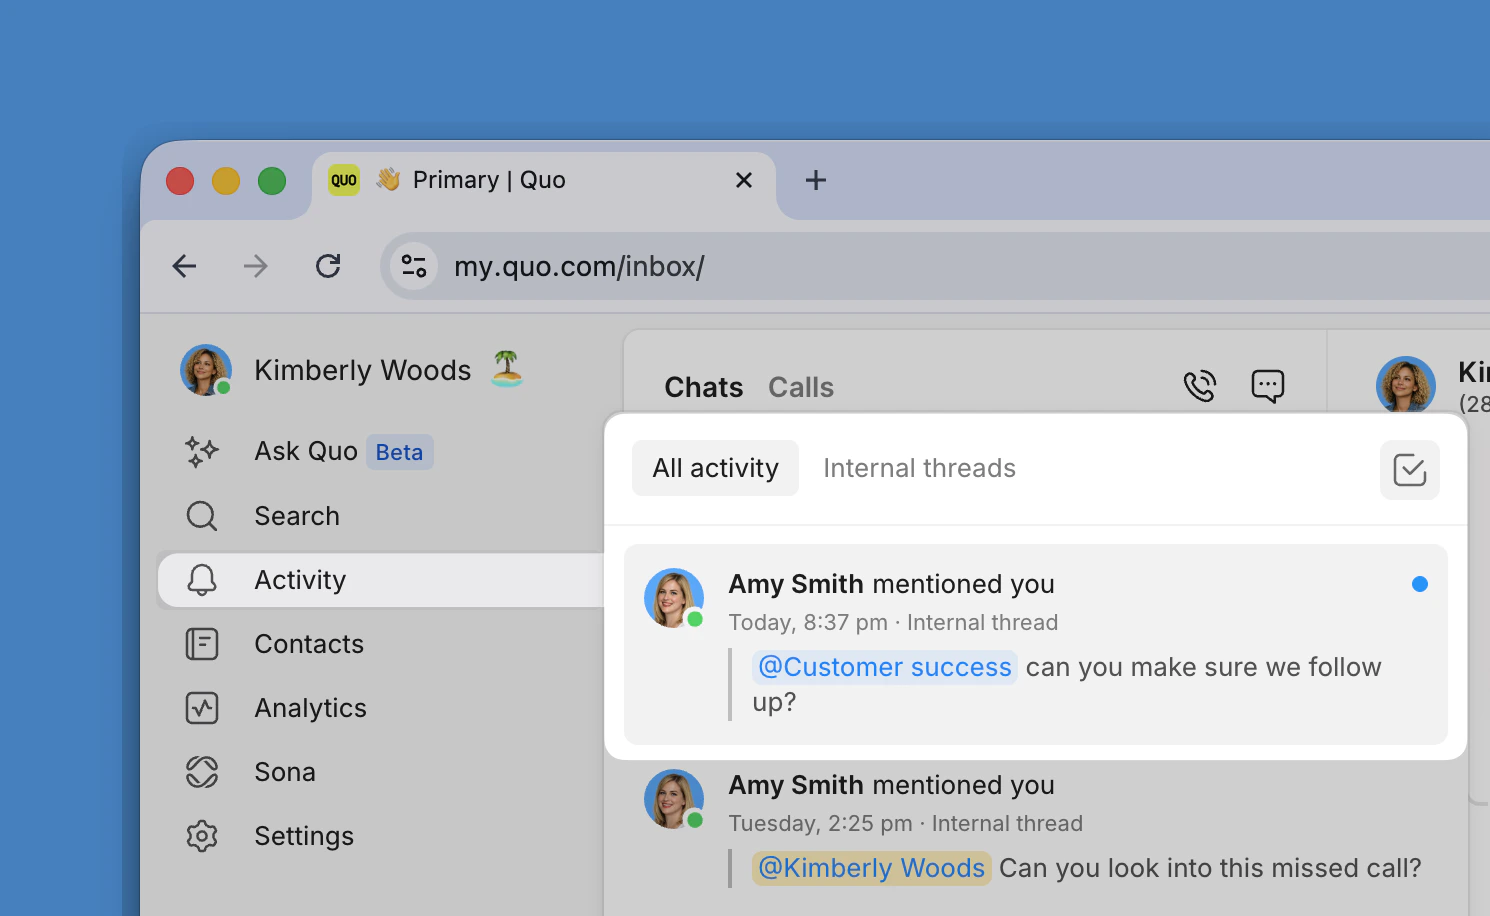Screen dimensions: 1490x916
Task: Click the blue unread dot on today's mention
Action: [x=1420, y=584]
